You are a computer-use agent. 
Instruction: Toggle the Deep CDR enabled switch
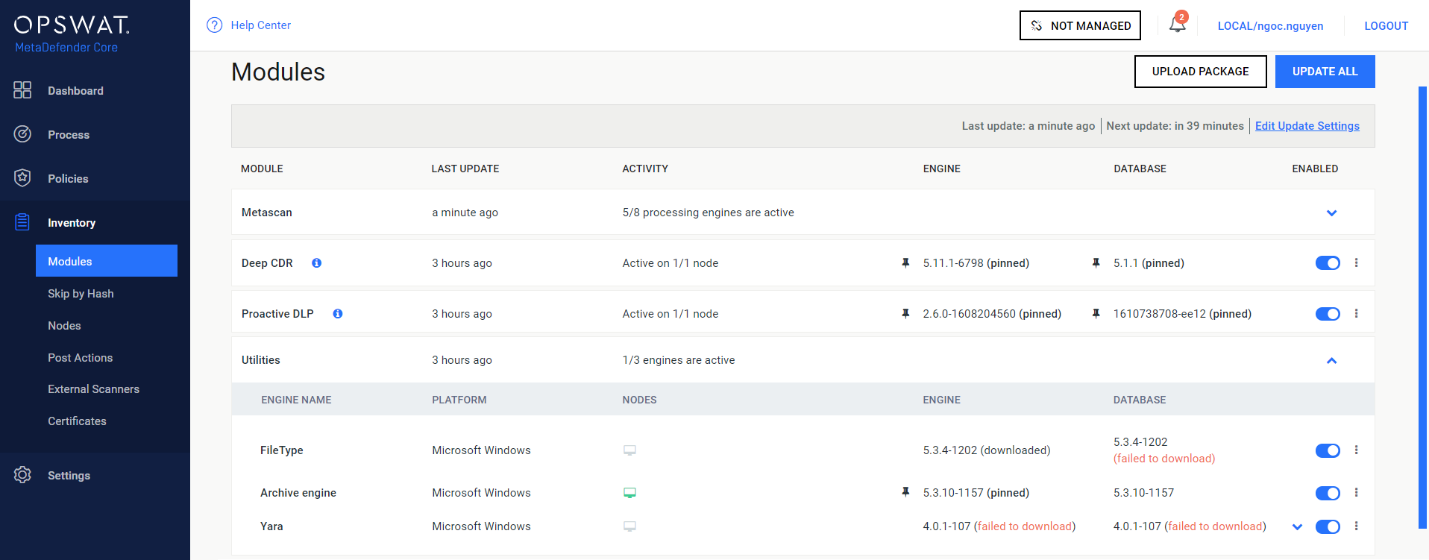1327,263
